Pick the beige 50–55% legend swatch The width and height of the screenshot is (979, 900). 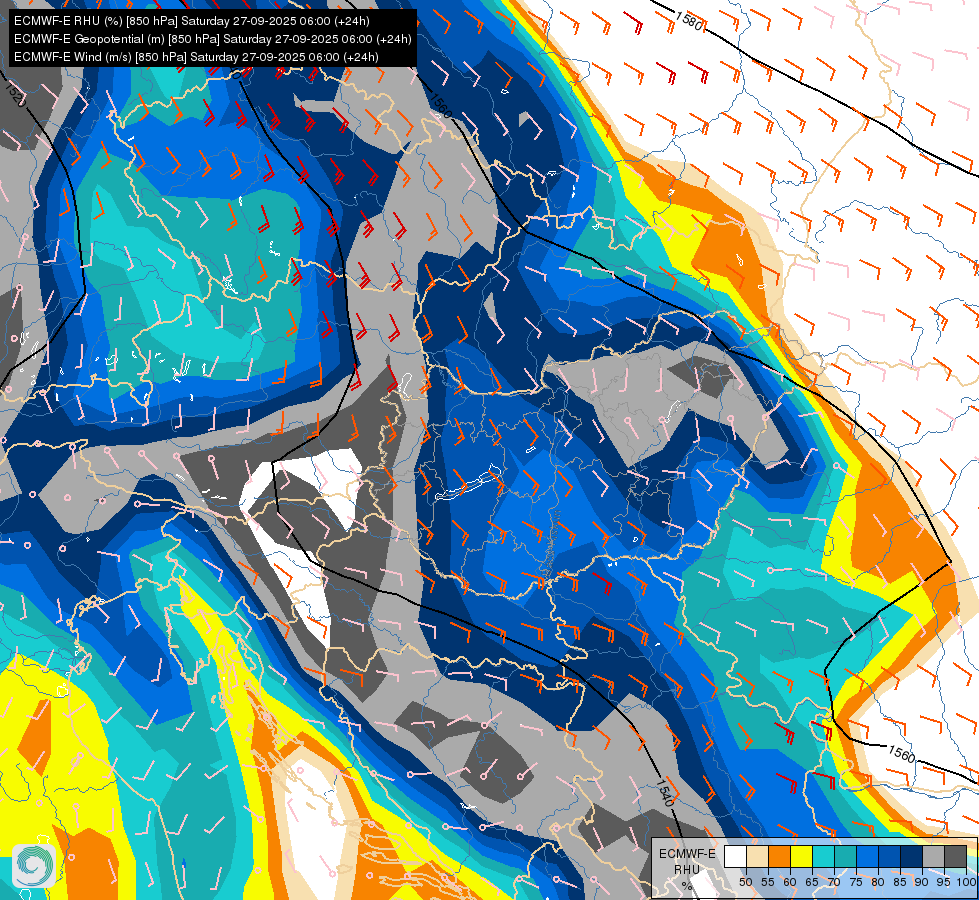[757, 856]
